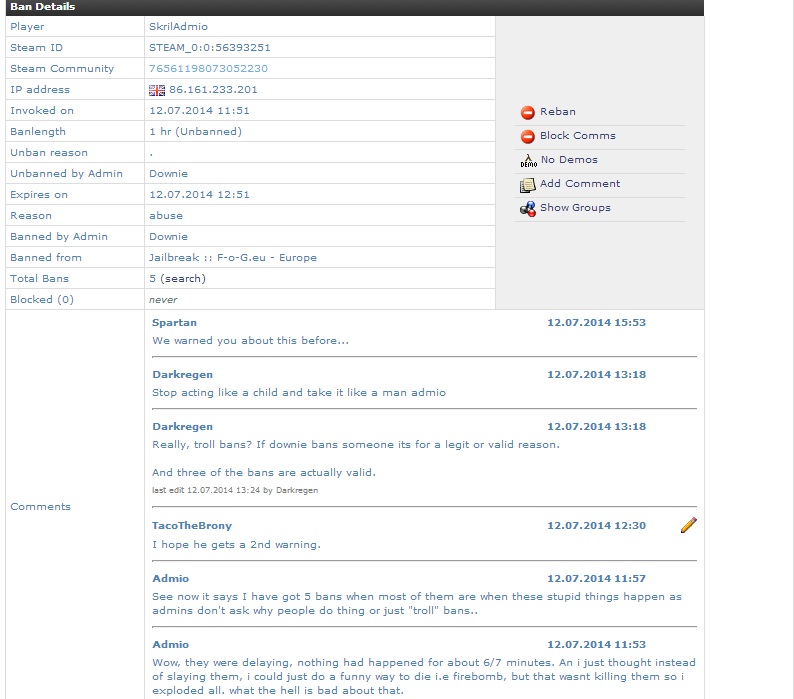
Task: Click the TacoTheBrony commenter name
Action: pos(192,526)
